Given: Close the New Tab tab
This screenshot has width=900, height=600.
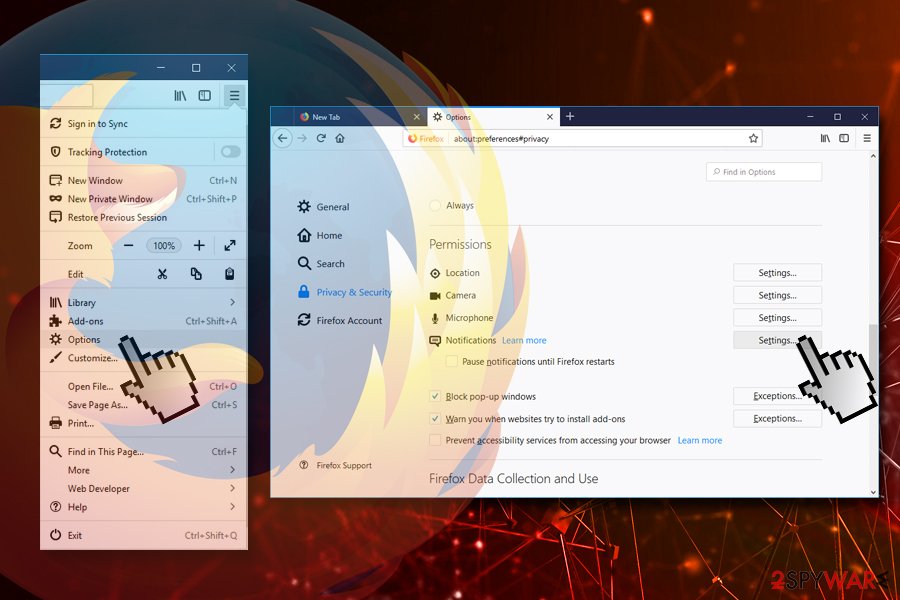Looking at the screenshot, I should coord(417,117).
